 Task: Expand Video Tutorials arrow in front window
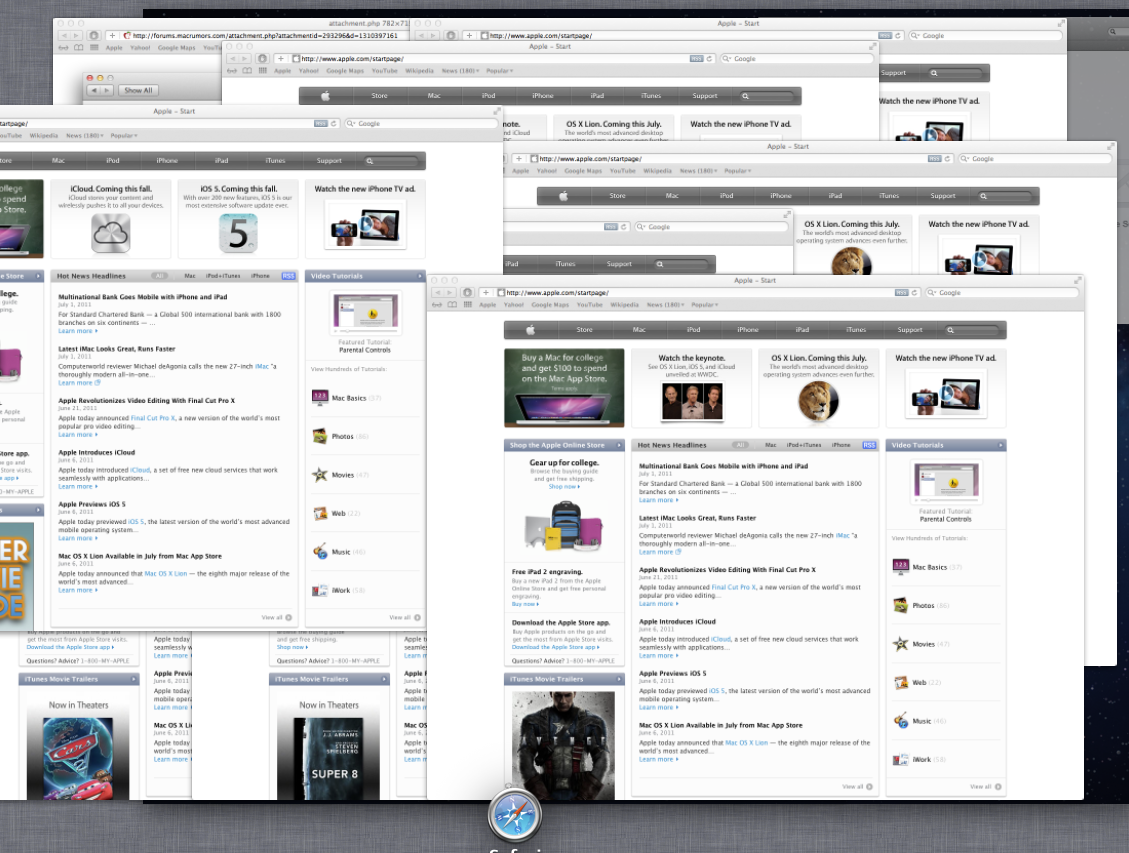coord(1000,445)
